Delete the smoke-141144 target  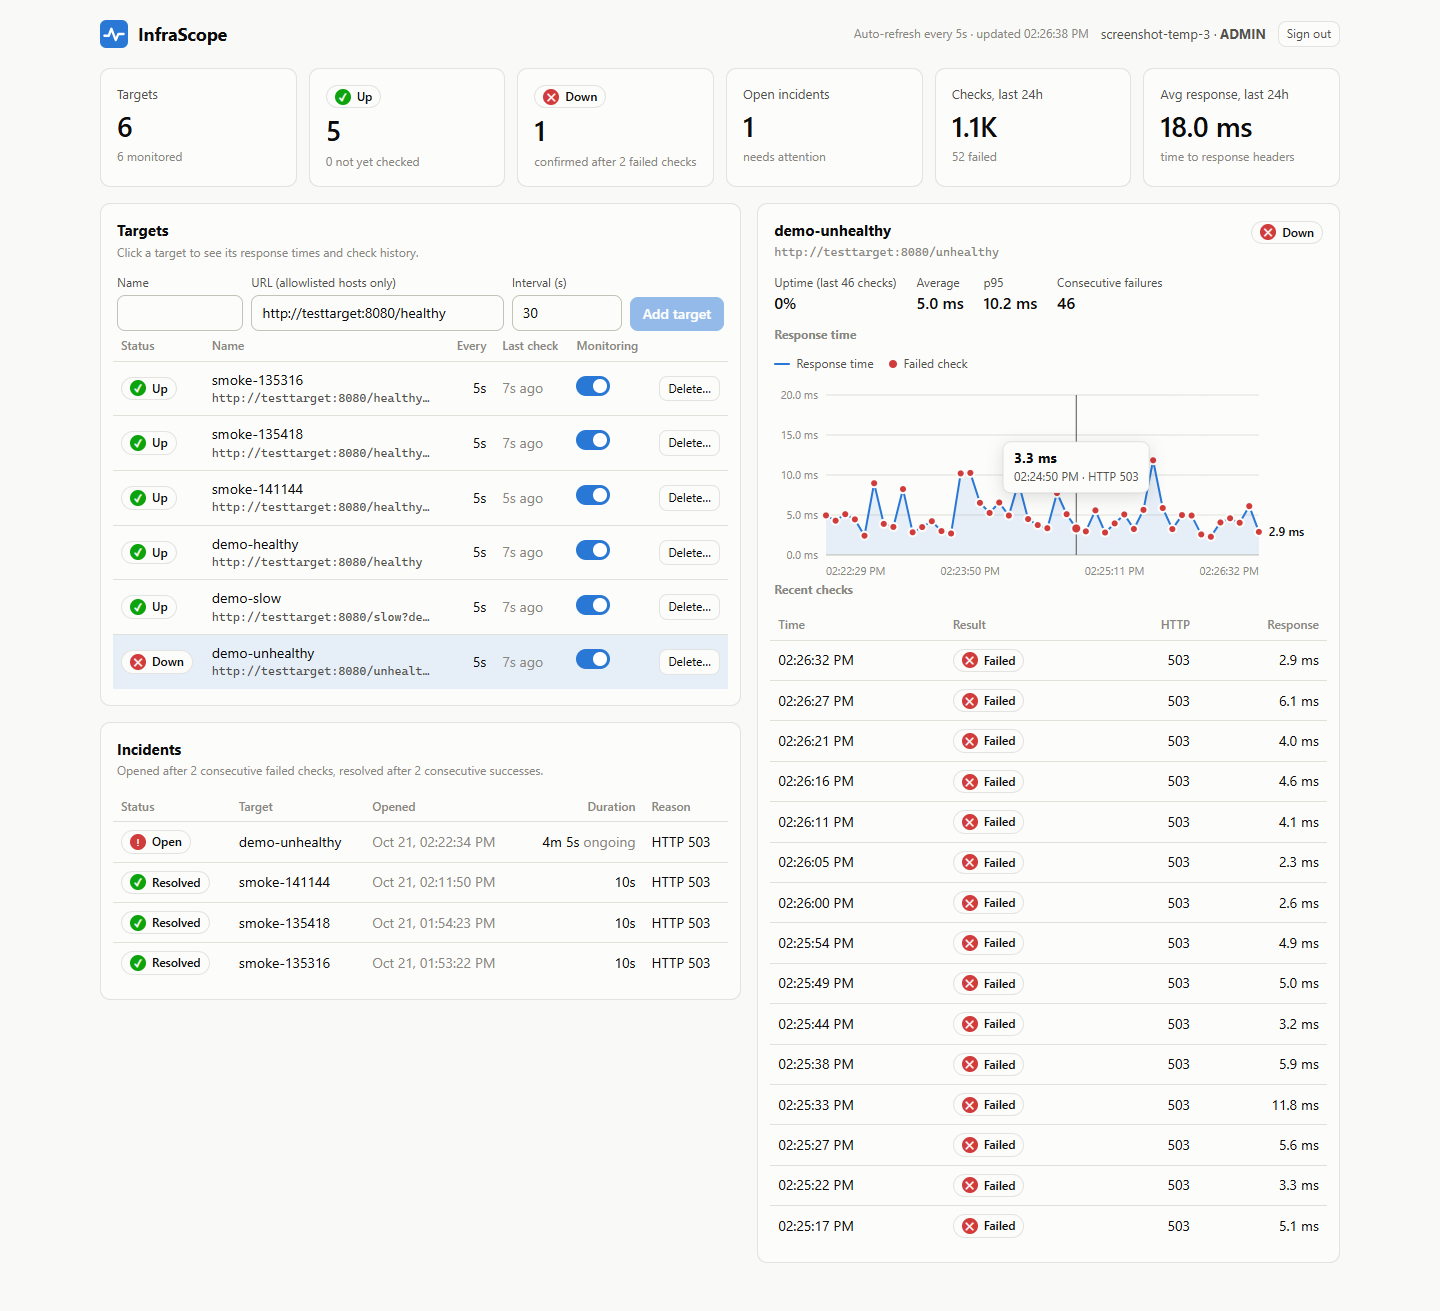pyautogui.click(x=689, y=498)
